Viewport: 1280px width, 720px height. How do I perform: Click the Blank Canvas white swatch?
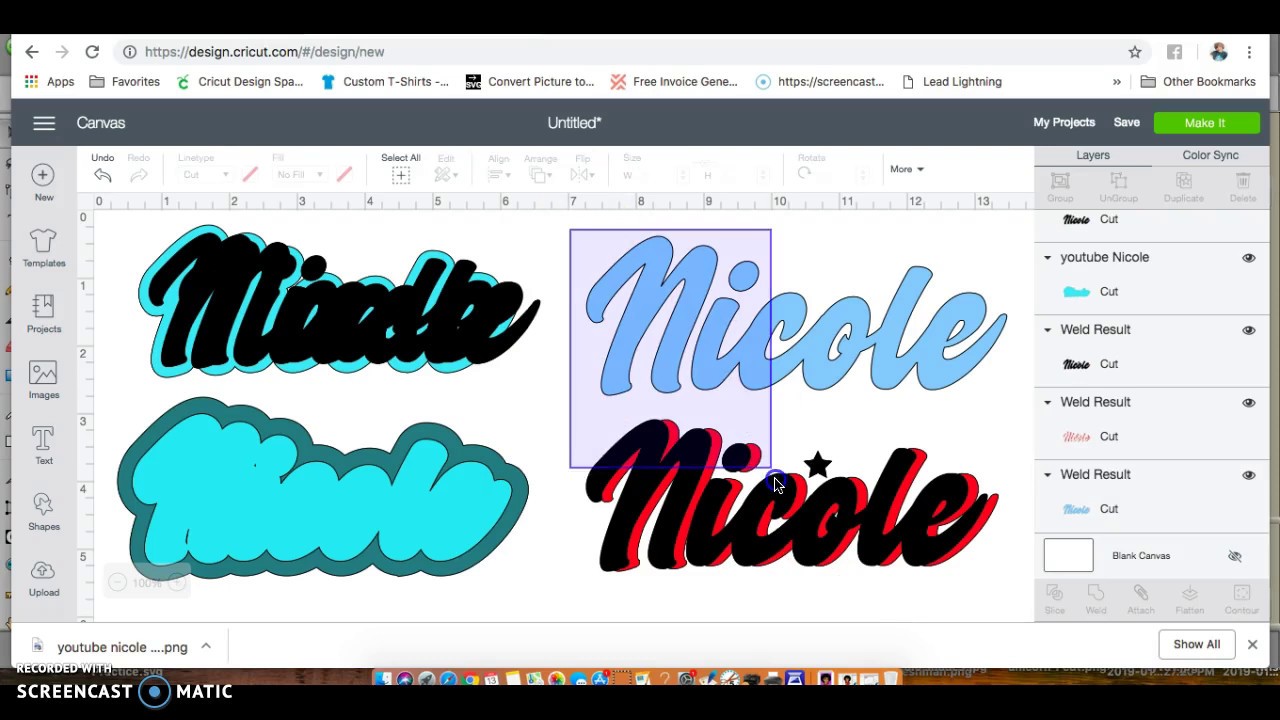point(1068,556)
